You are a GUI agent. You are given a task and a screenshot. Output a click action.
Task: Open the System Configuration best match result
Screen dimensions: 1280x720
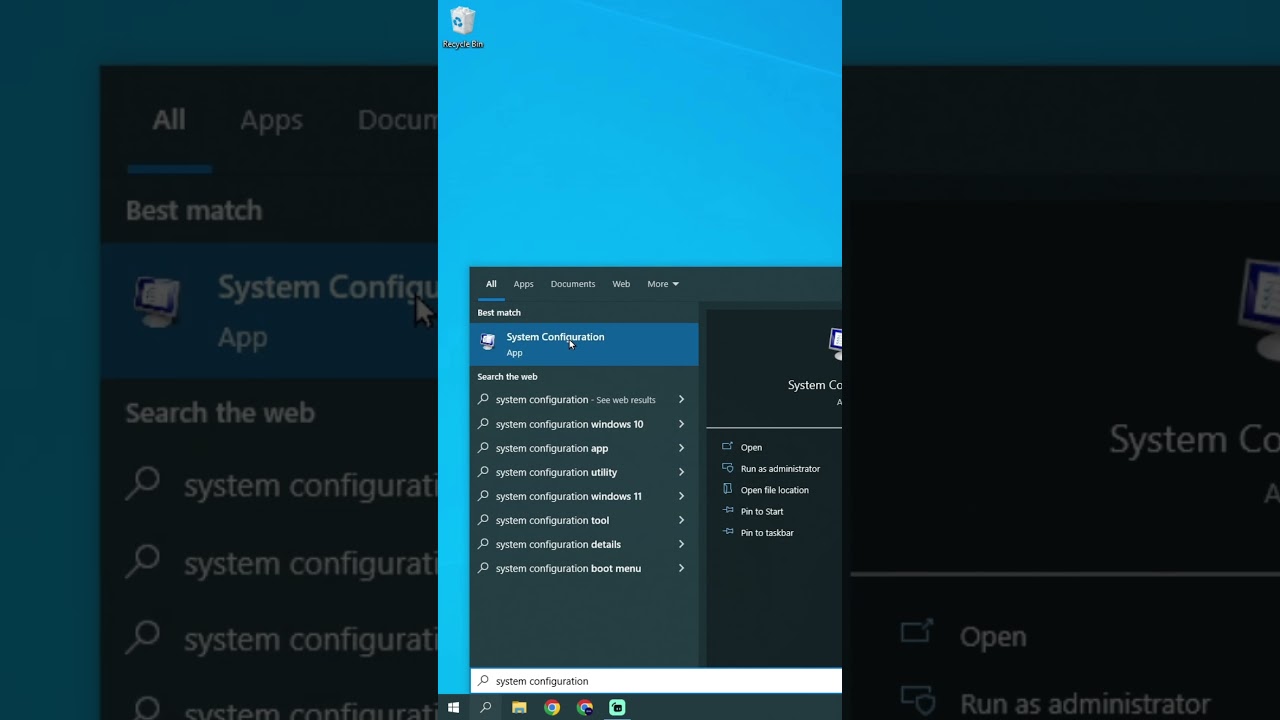tap(584, 344)
